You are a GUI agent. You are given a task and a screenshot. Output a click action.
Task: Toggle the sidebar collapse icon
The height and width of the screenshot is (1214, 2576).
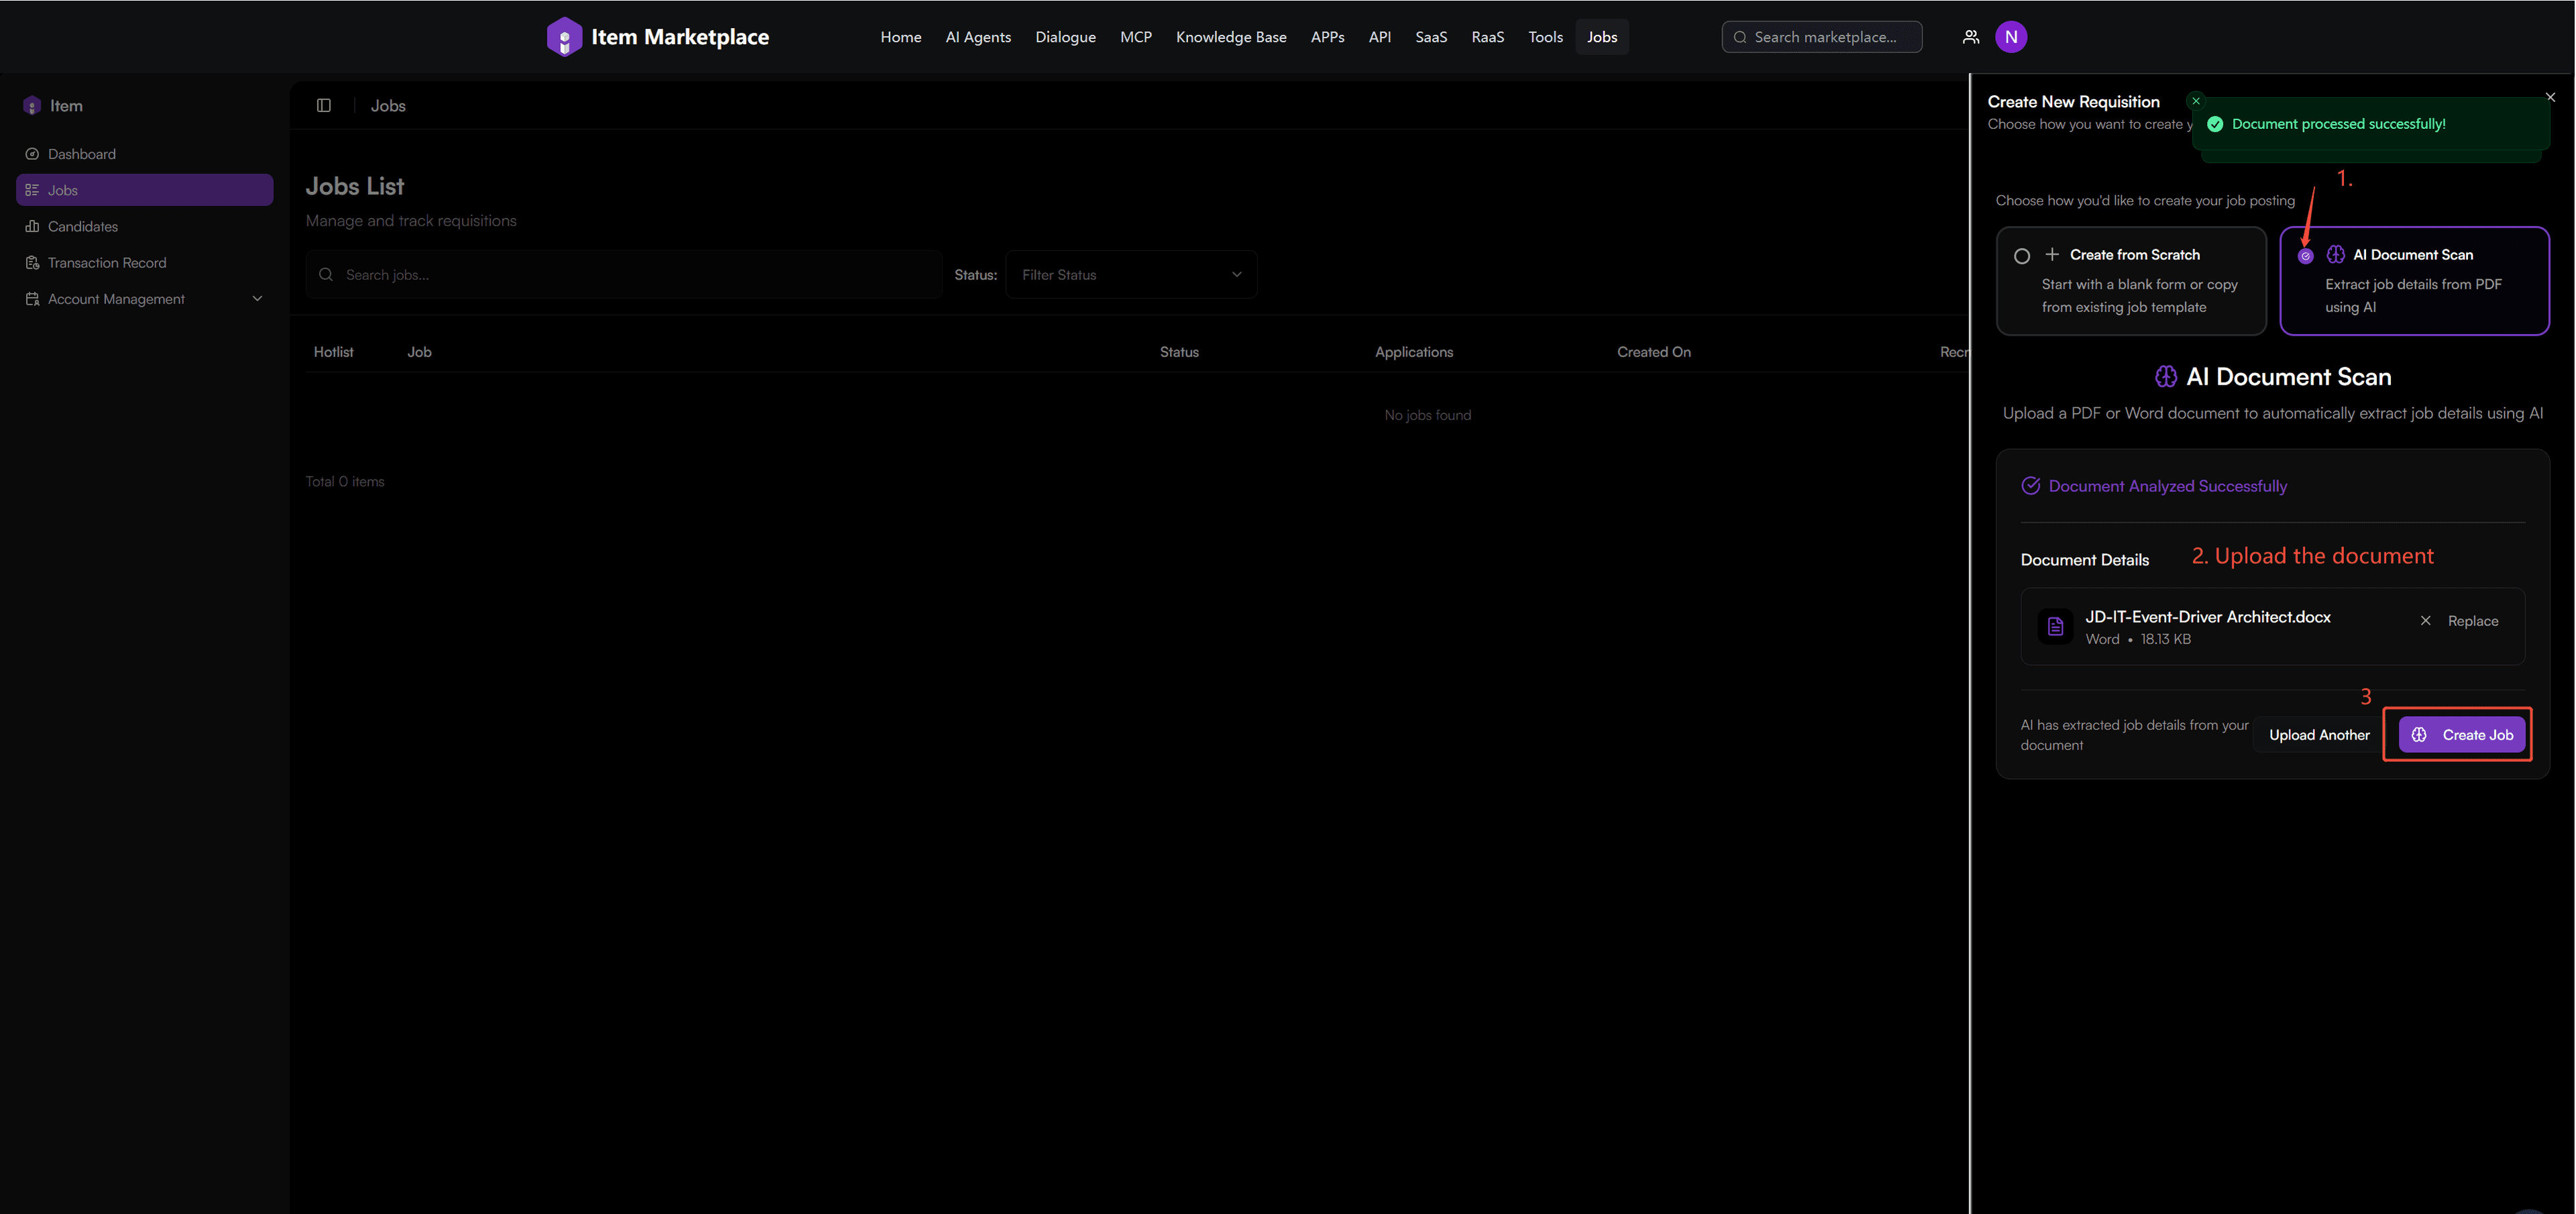click(324, 106)
